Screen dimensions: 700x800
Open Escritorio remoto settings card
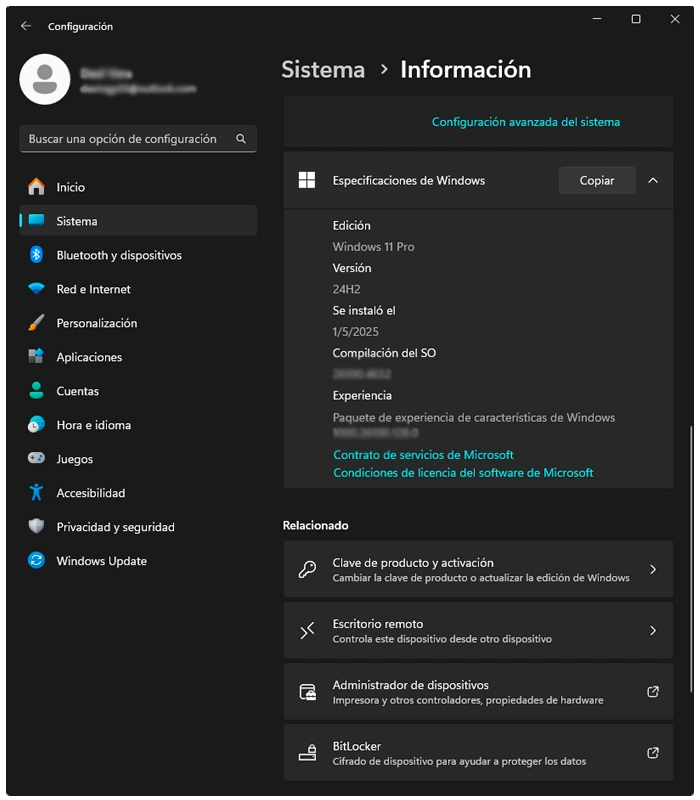click(478, 630)
